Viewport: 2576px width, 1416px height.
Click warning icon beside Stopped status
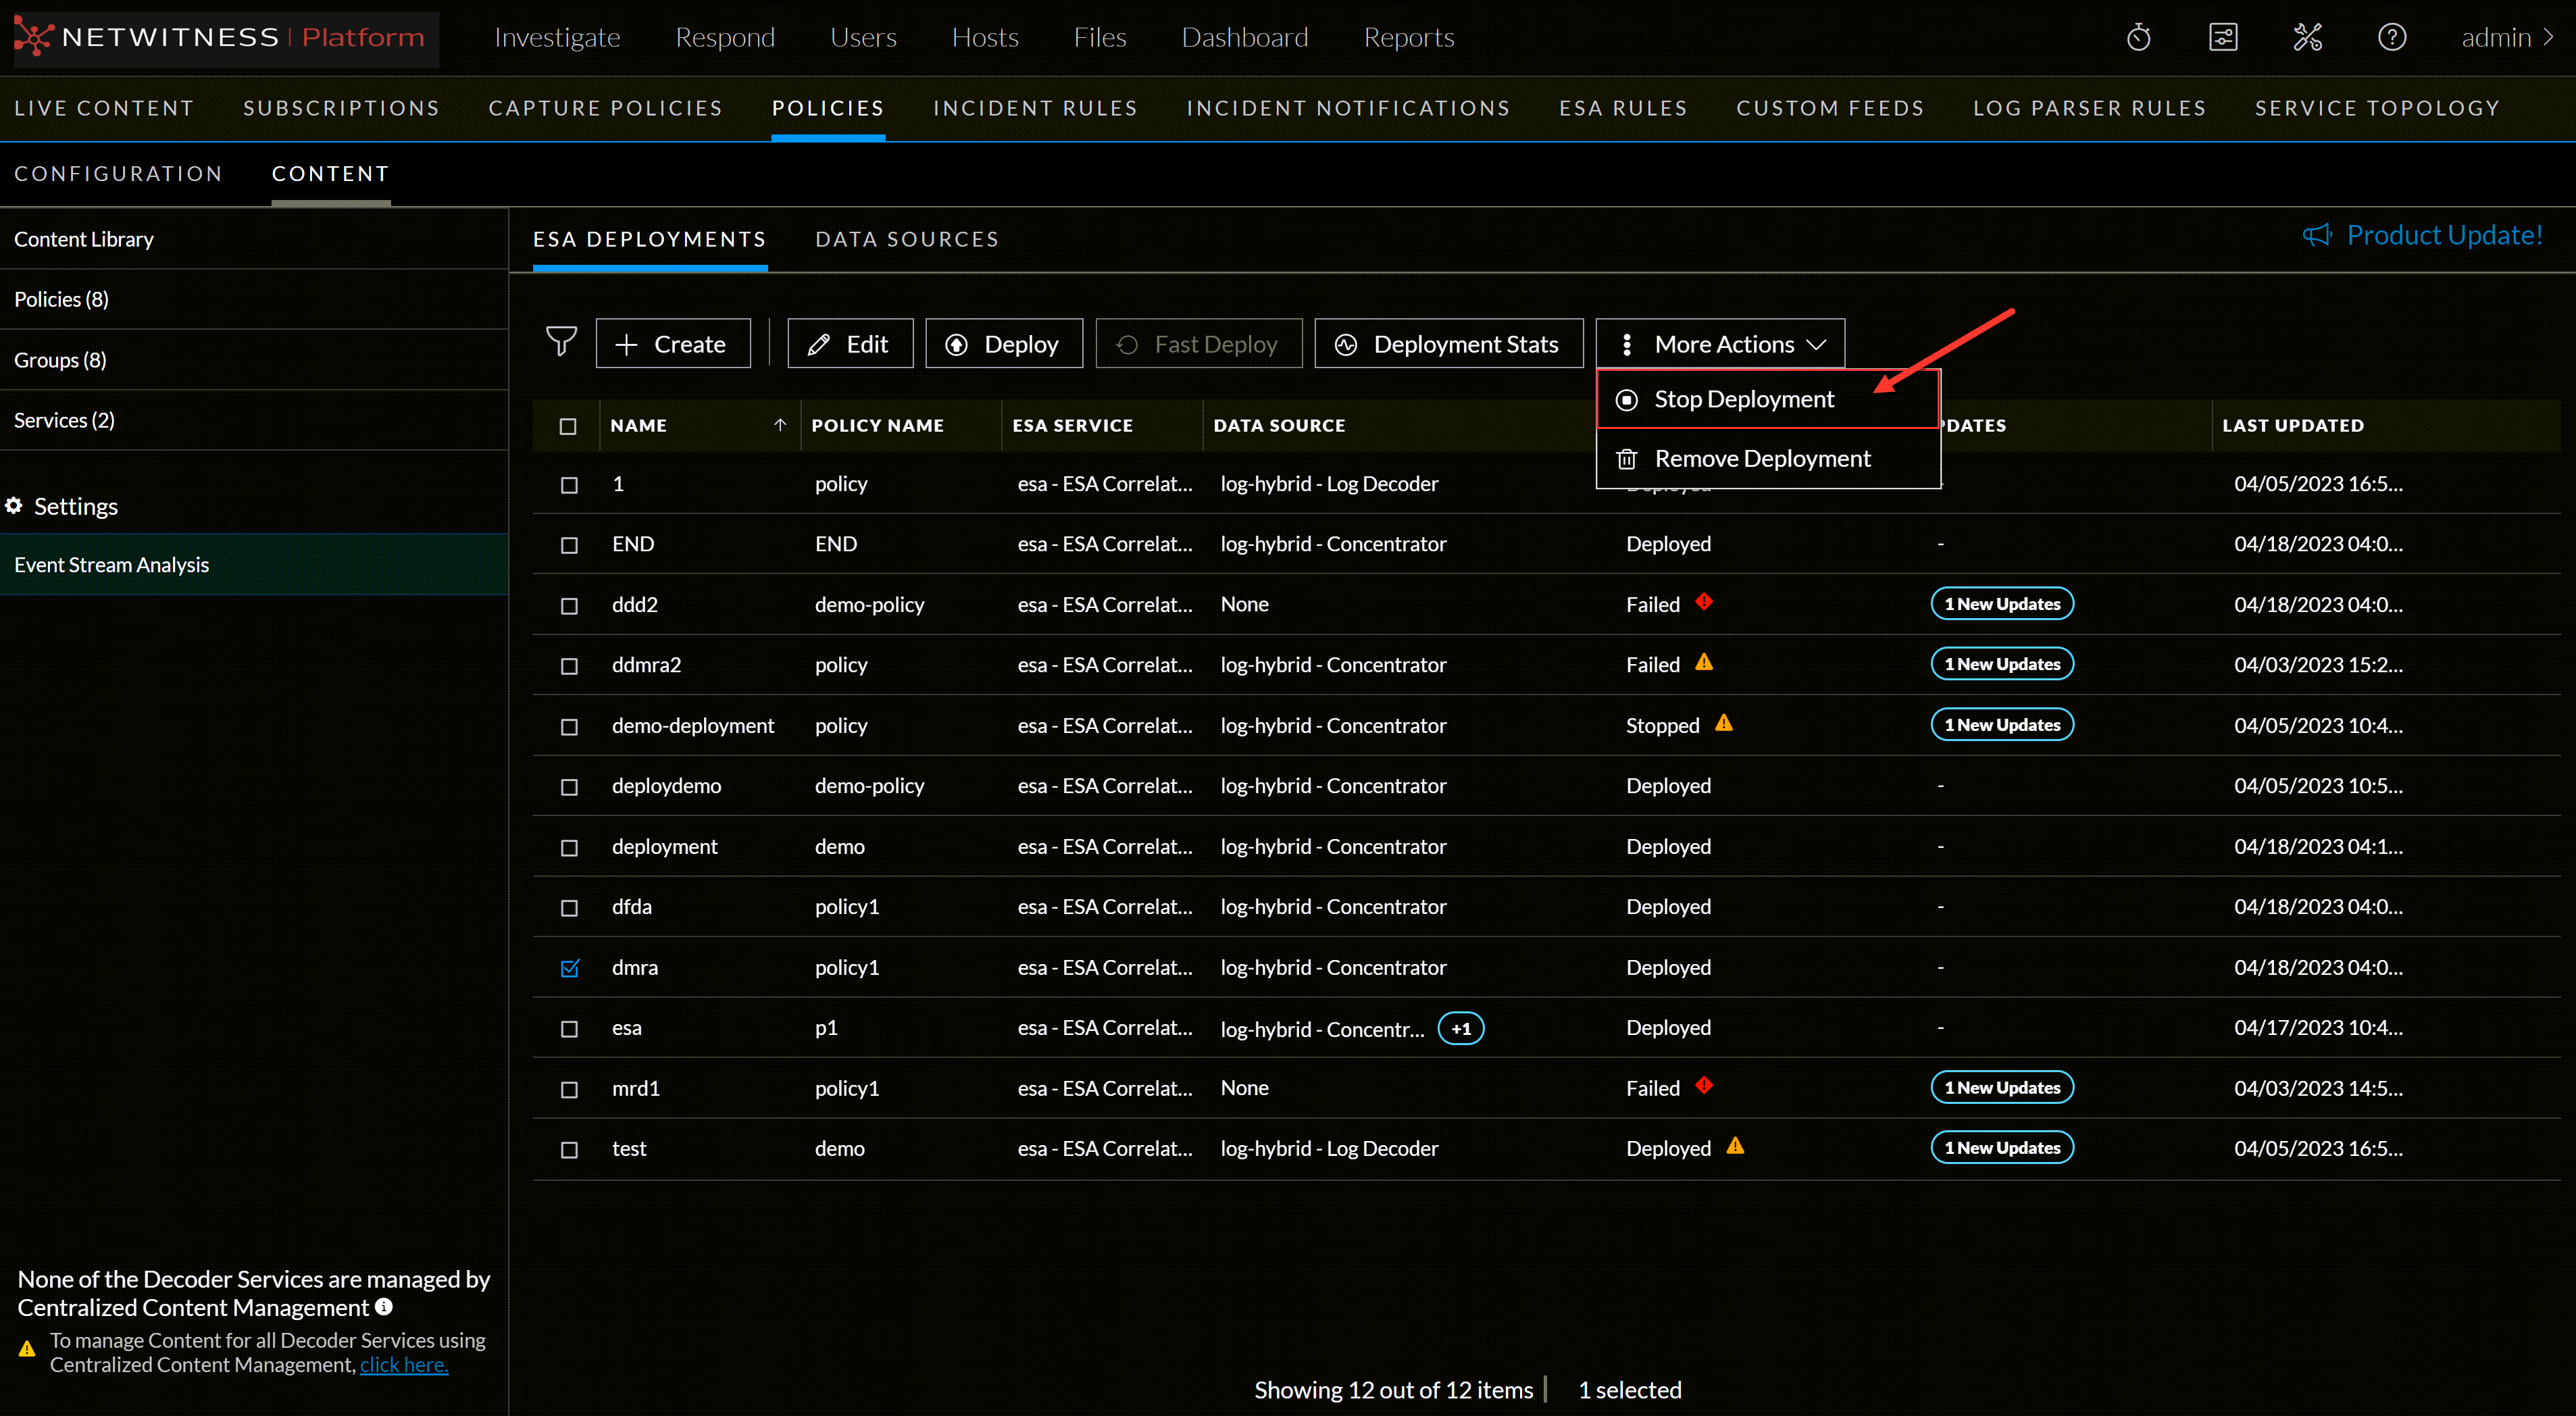point(1723,723)
